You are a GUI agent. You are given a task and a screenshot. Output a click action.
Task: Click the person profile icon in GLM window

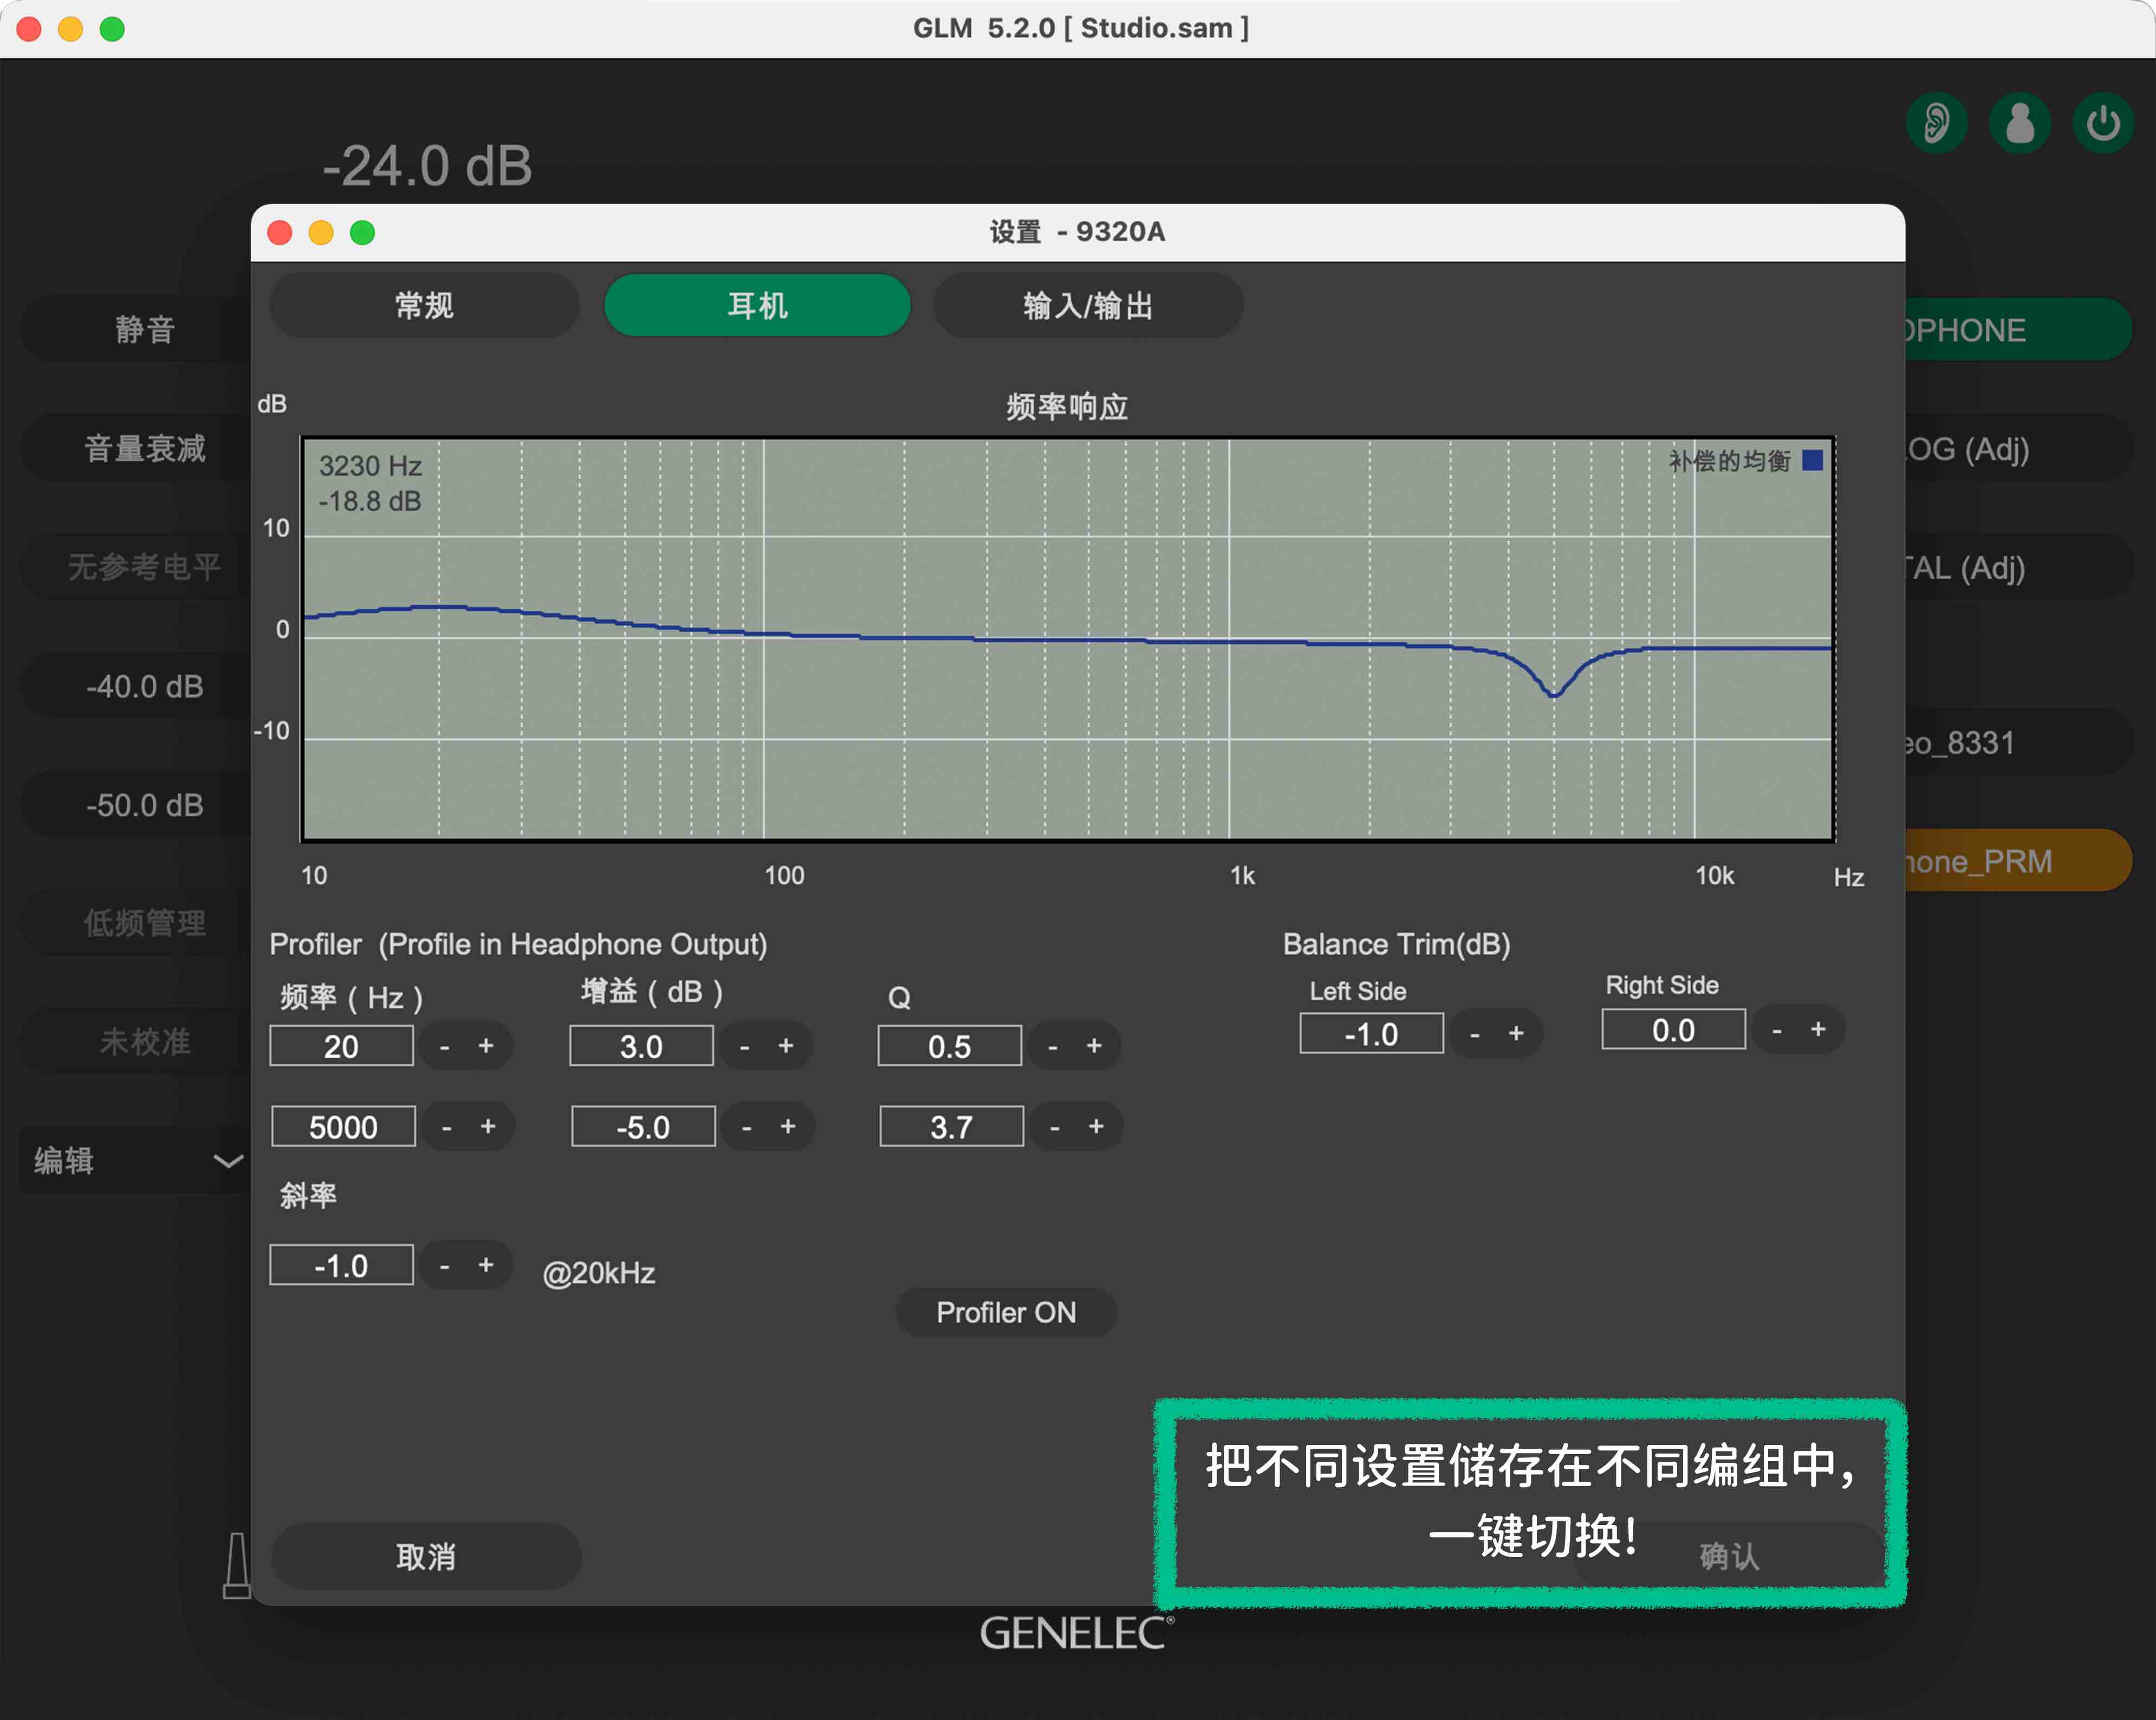pos(2020,123)
